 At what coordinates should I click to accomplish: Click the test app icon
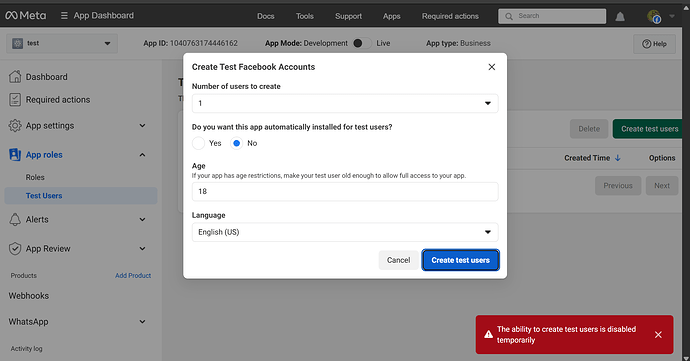(x=18, y=43)
